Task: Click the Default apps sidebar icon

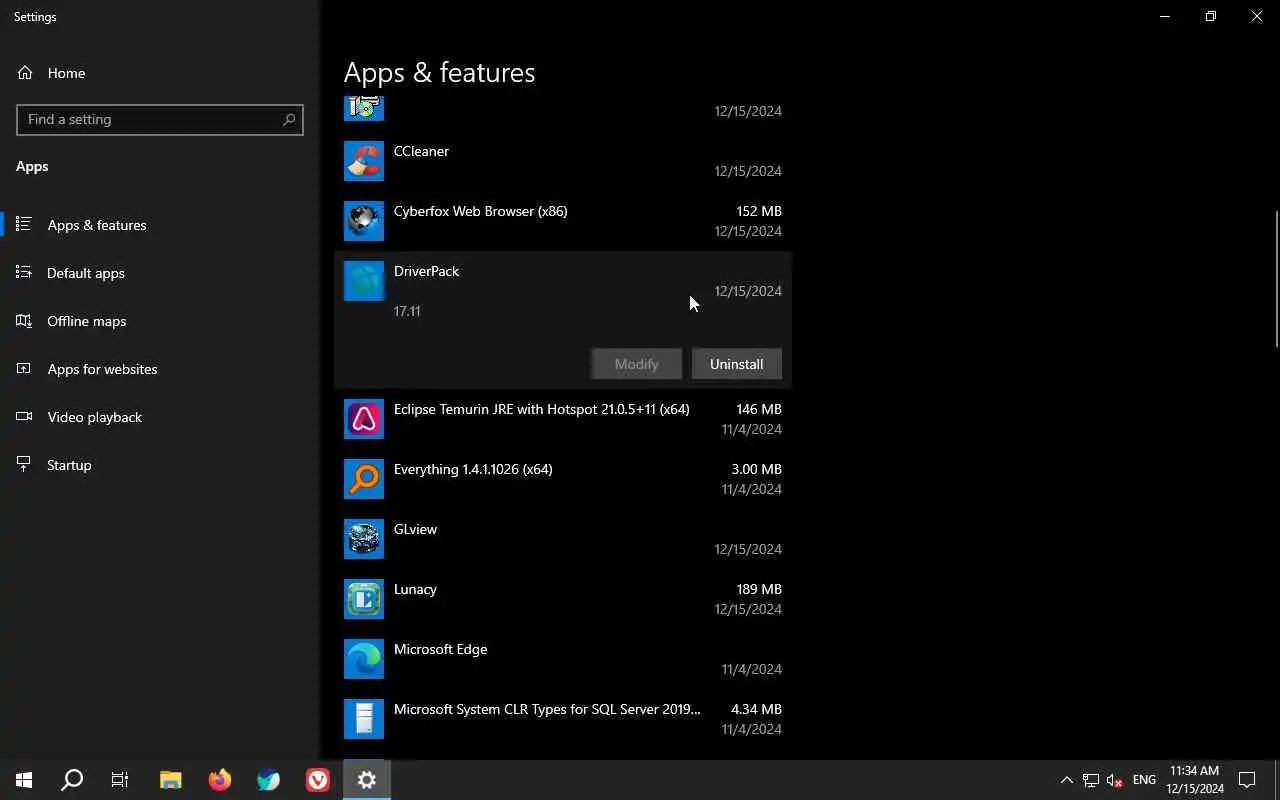Action: point(25,273)
